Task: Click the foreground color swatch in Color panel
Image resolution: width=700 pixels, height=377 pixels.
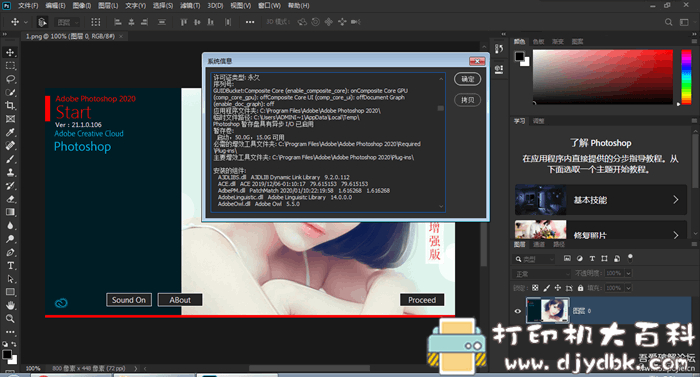Action: point(520,56)
